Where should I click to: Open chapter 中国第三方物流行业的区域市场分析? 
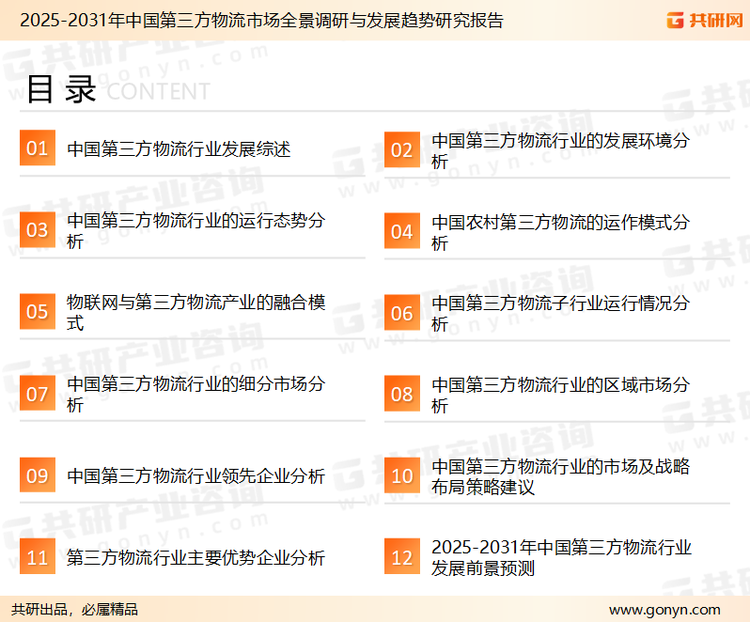[x=560, y=395]
